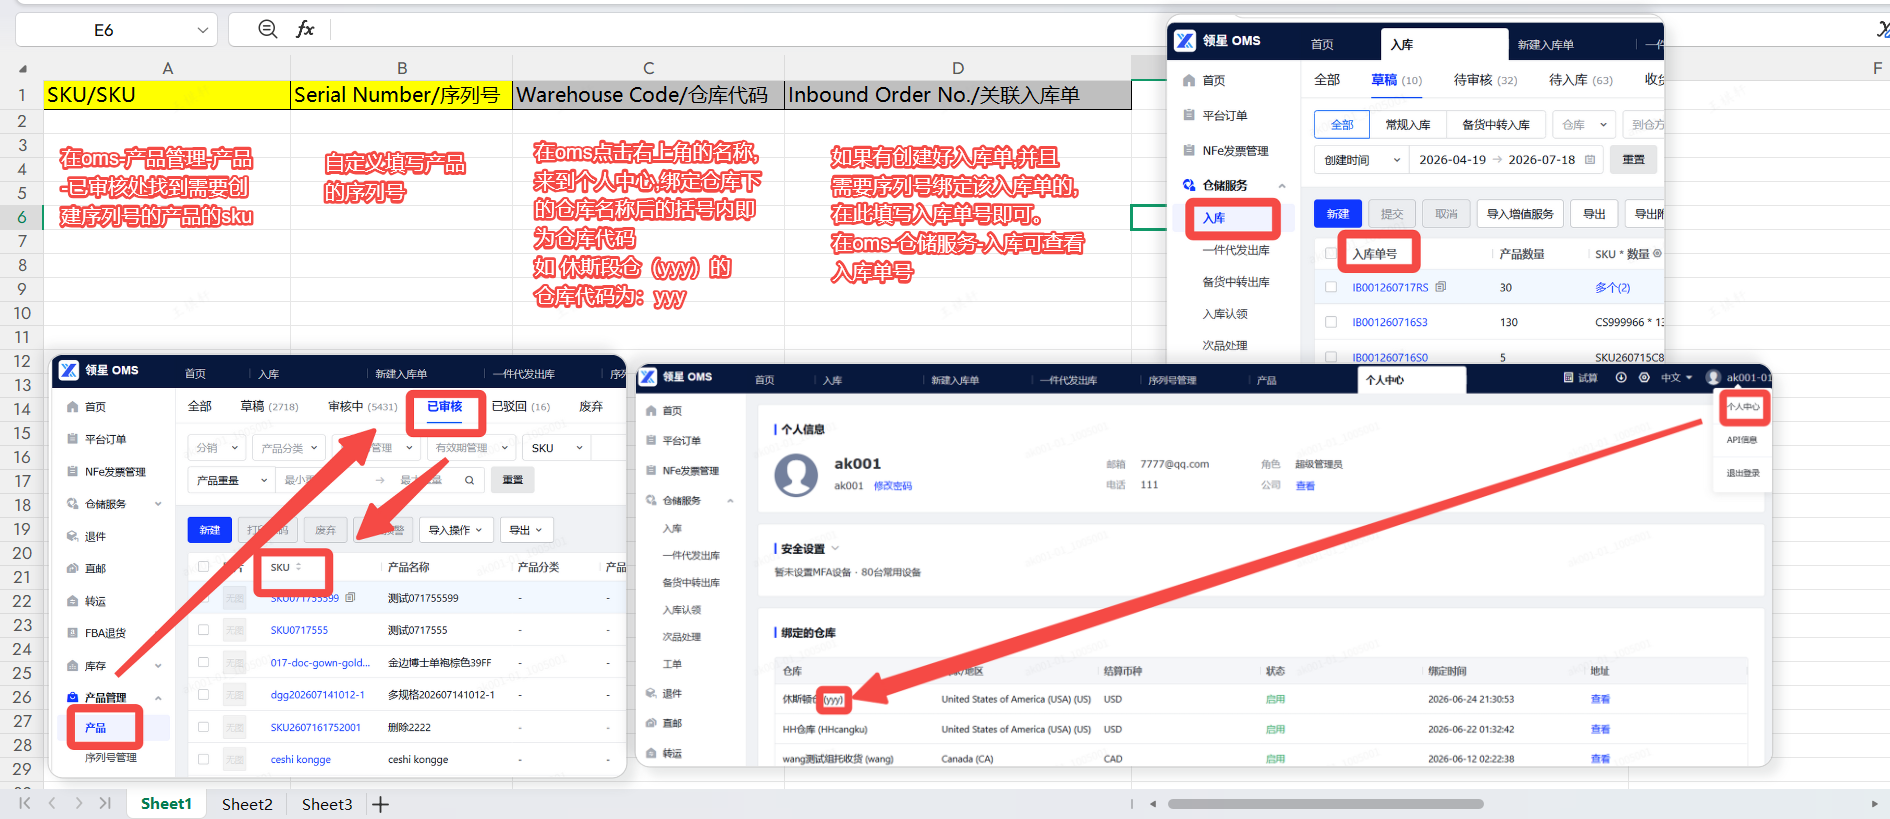Click the 领星 OMS logo in the inbound list picture
The height and width of the screenshot is (819, 1890).
tap(1184, 40)
